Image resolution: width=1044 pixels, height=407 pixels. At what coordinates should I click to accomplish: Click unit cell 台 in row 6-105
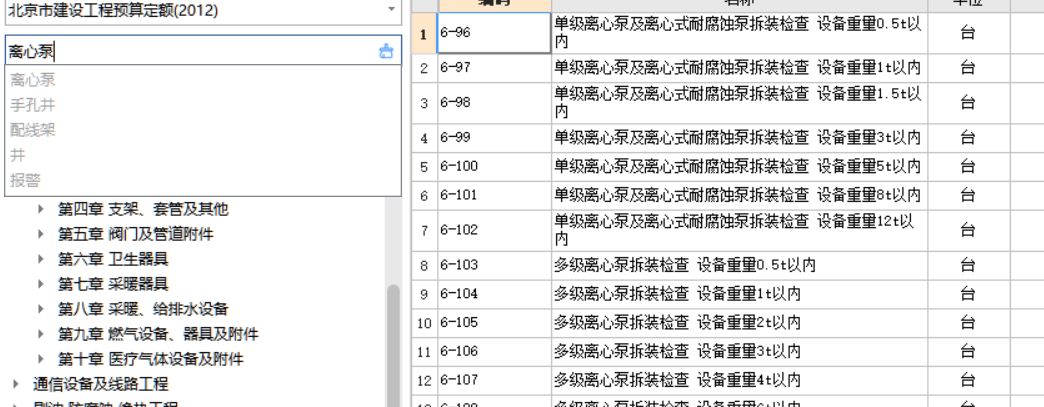pyautogui.click(x=968, y=323)
